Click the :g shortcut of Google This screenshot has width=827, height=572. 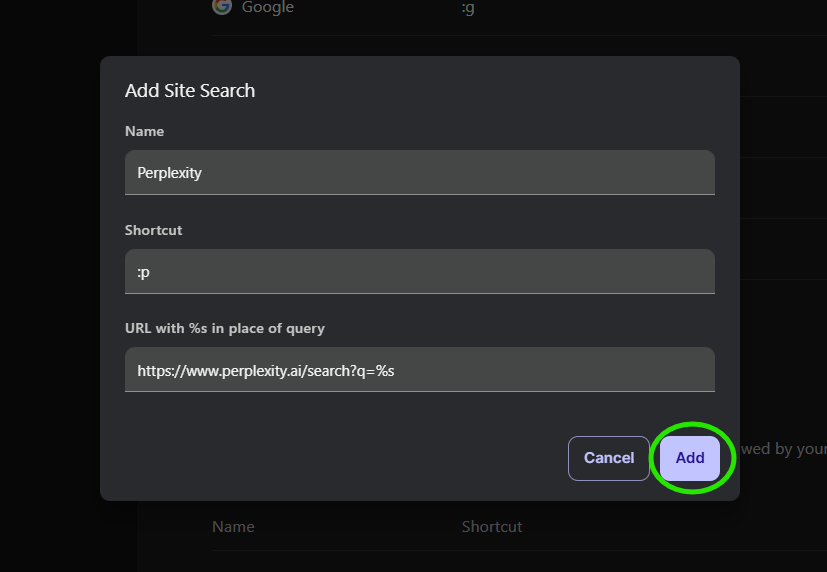[x=468, y=8]
